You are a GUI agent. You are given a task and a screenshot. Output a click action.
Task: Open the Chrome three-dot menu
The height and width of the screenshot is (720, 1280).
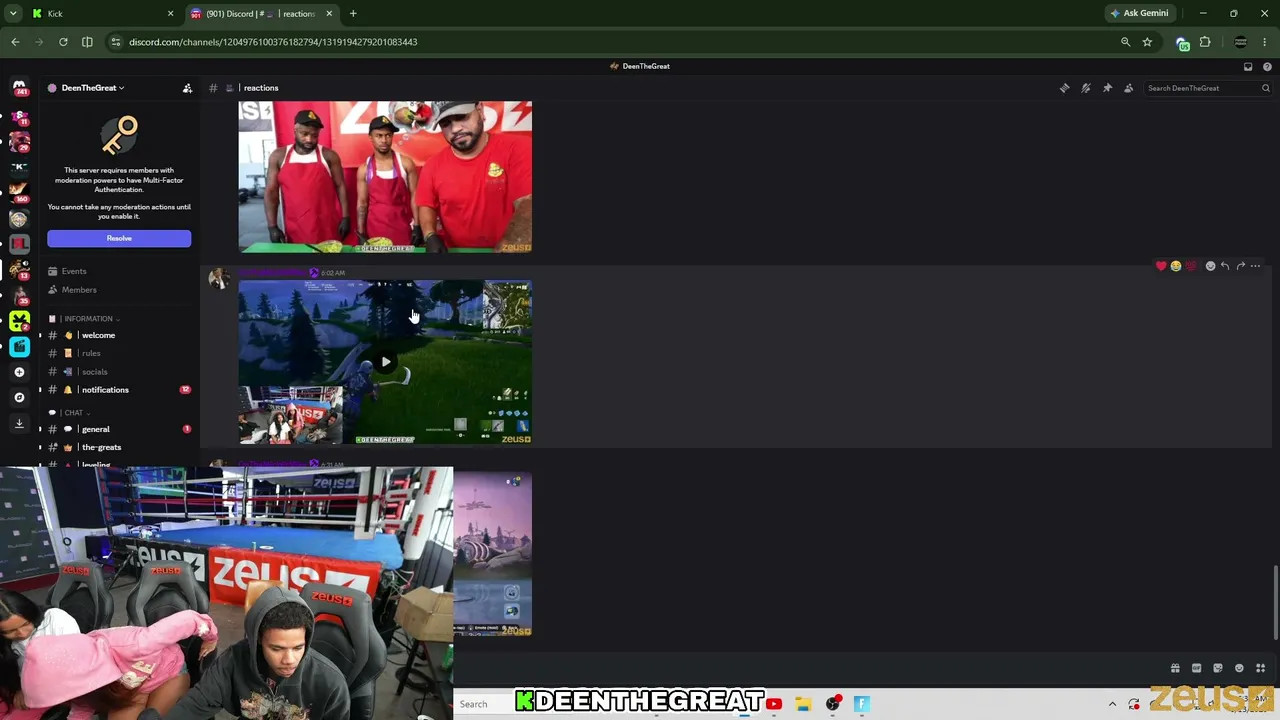pyautogui.click(x=1266, y=42)
